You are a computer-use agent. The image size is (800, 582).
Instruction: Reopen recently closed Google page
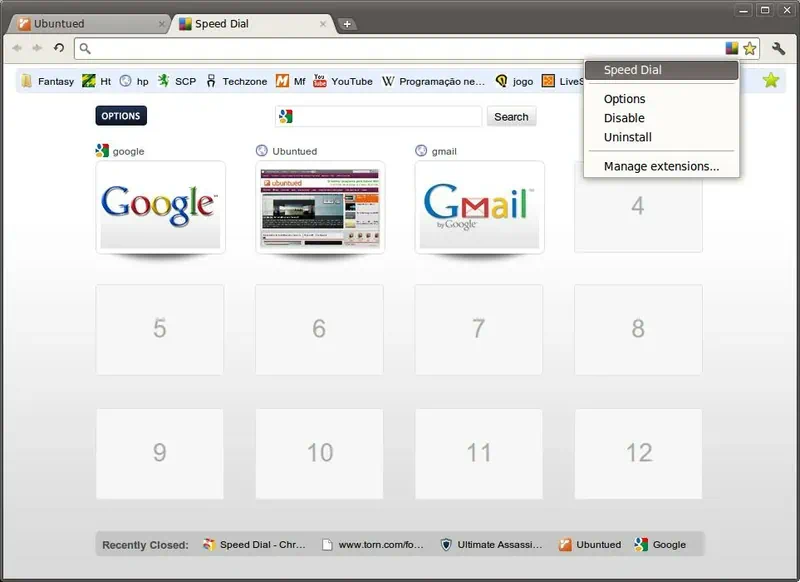tap(660, 545)
